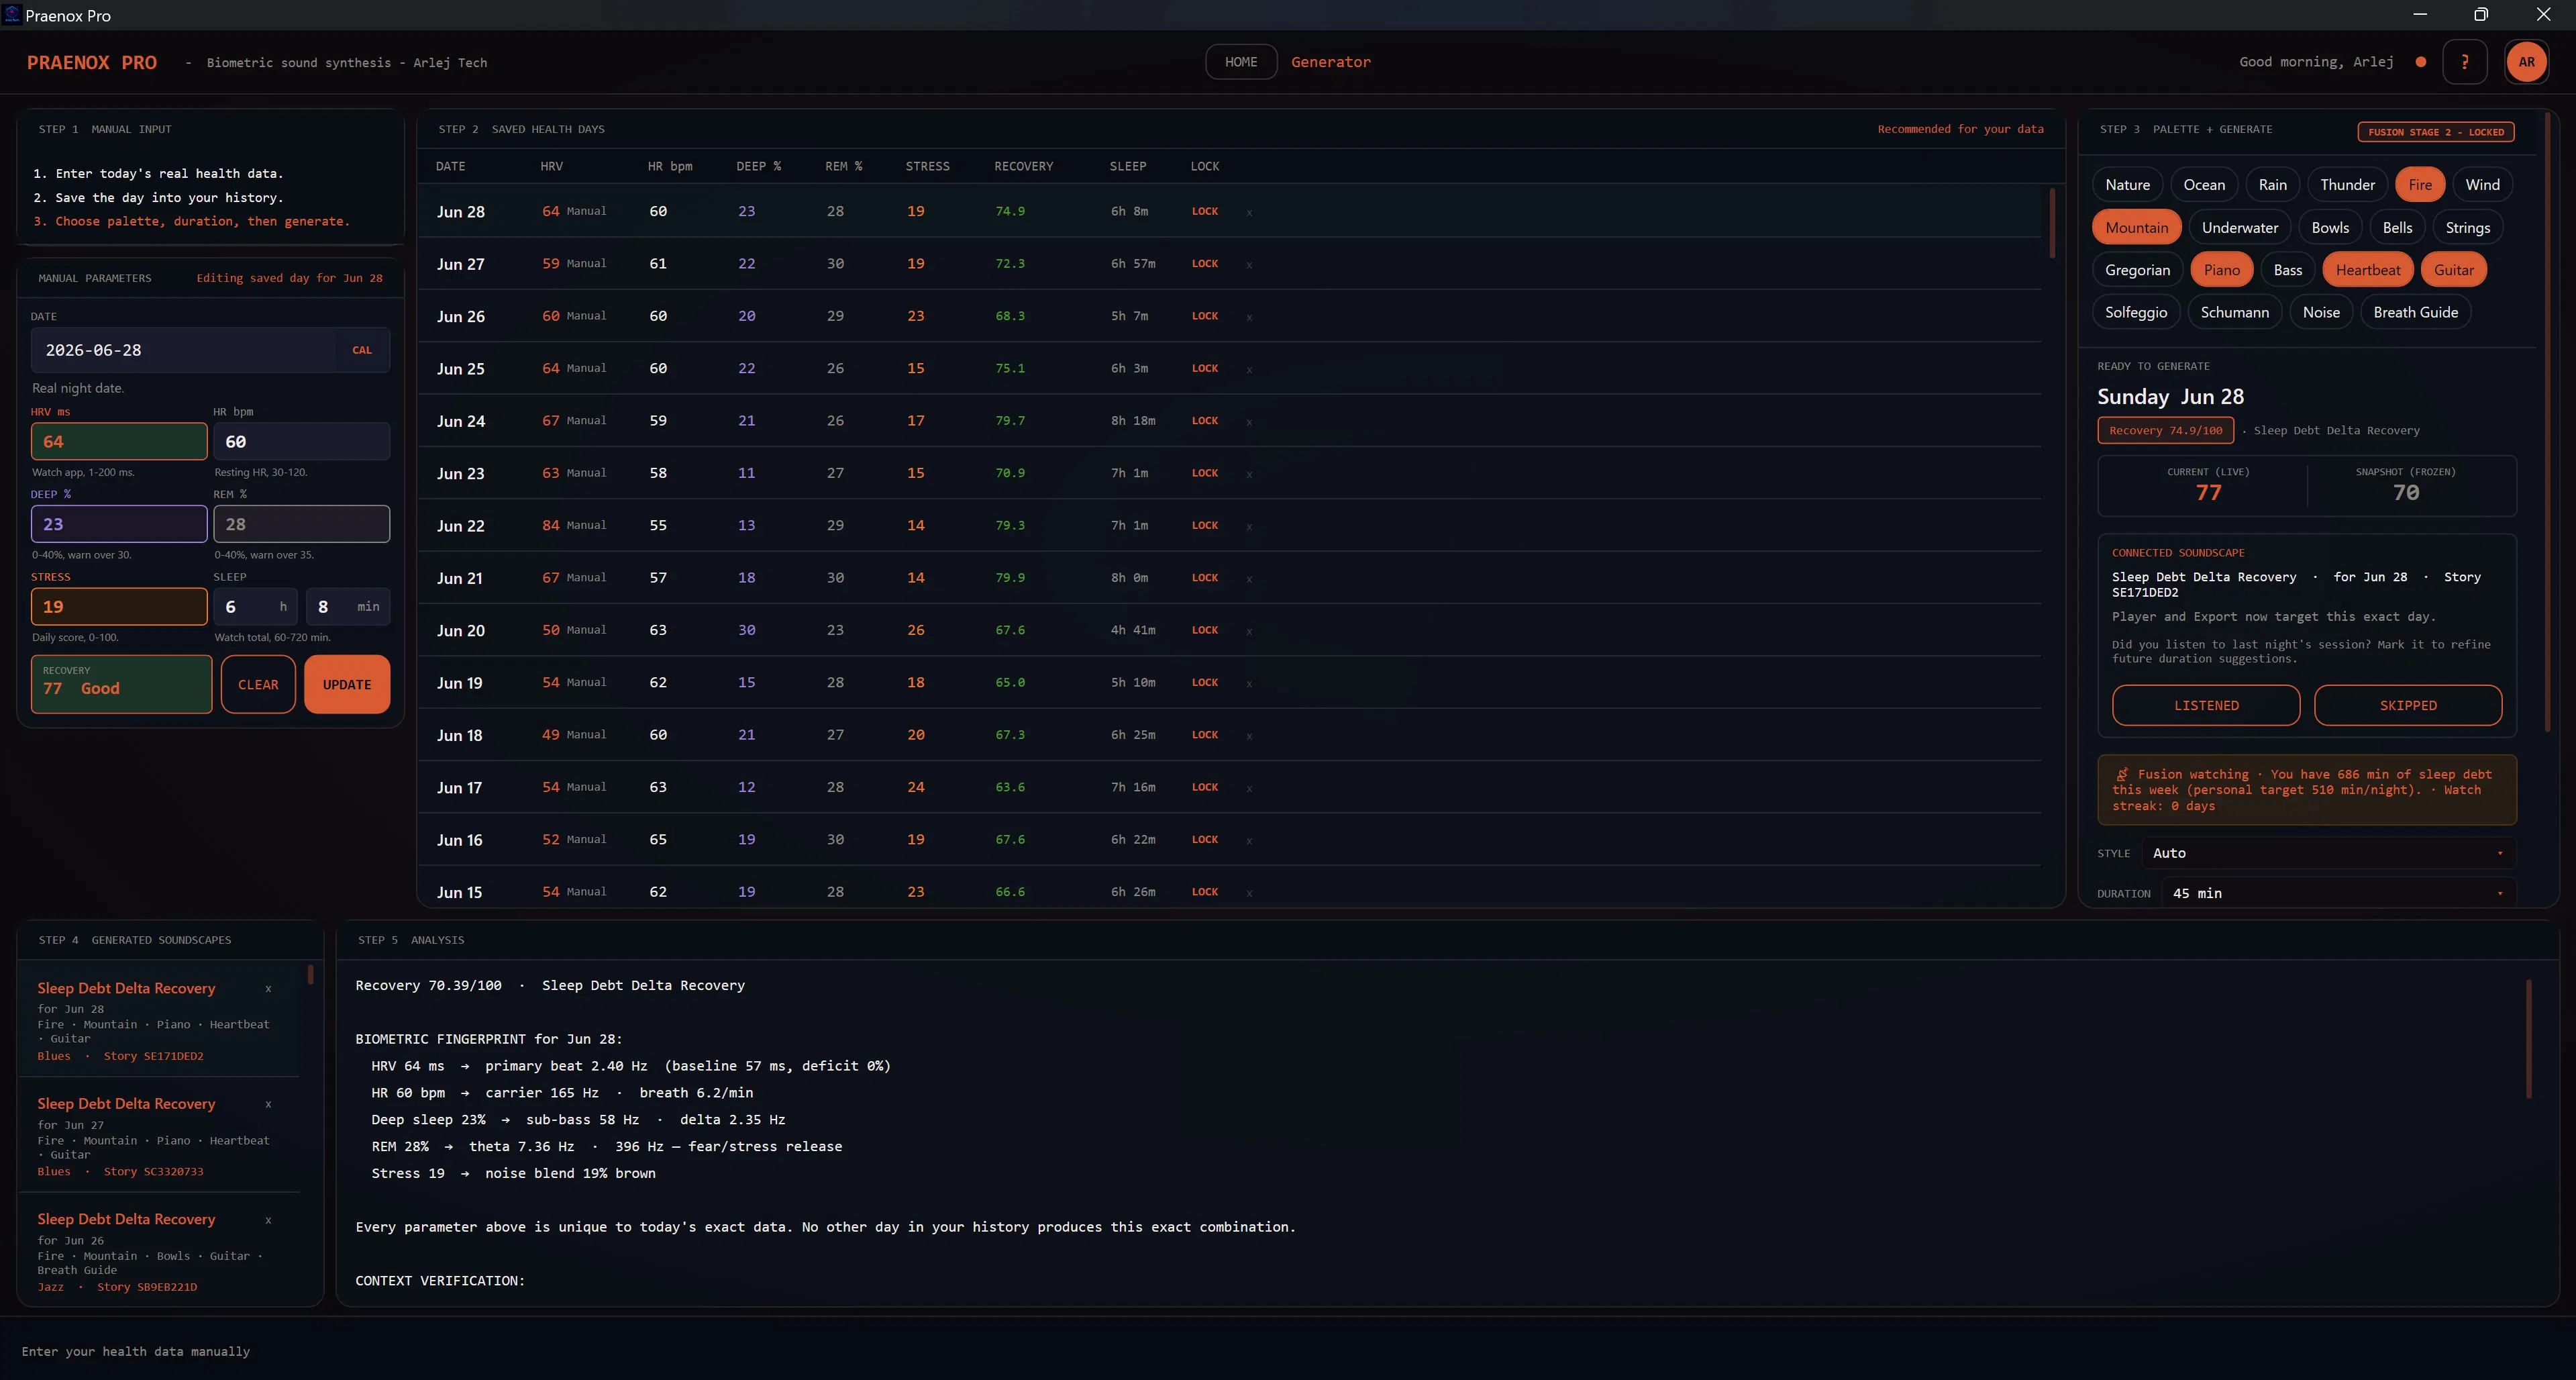Open the STYLE Auto dropdown

(2329, 853)
